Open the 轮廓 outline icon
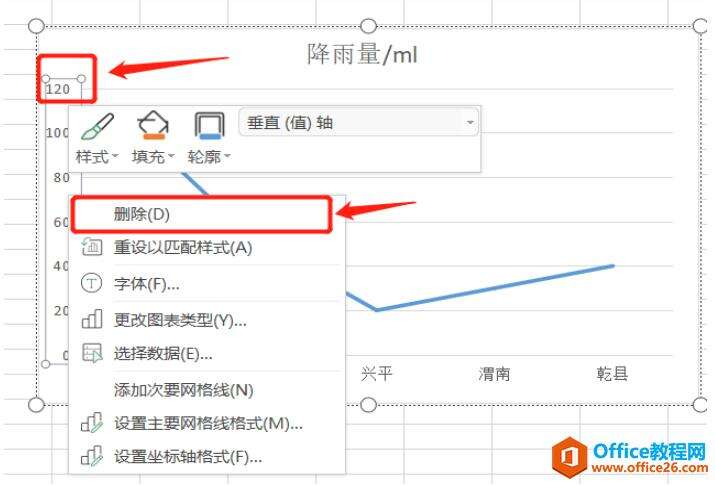Image resolution: width=715 pixels, height=485 pixels. (x=209, y=125)
